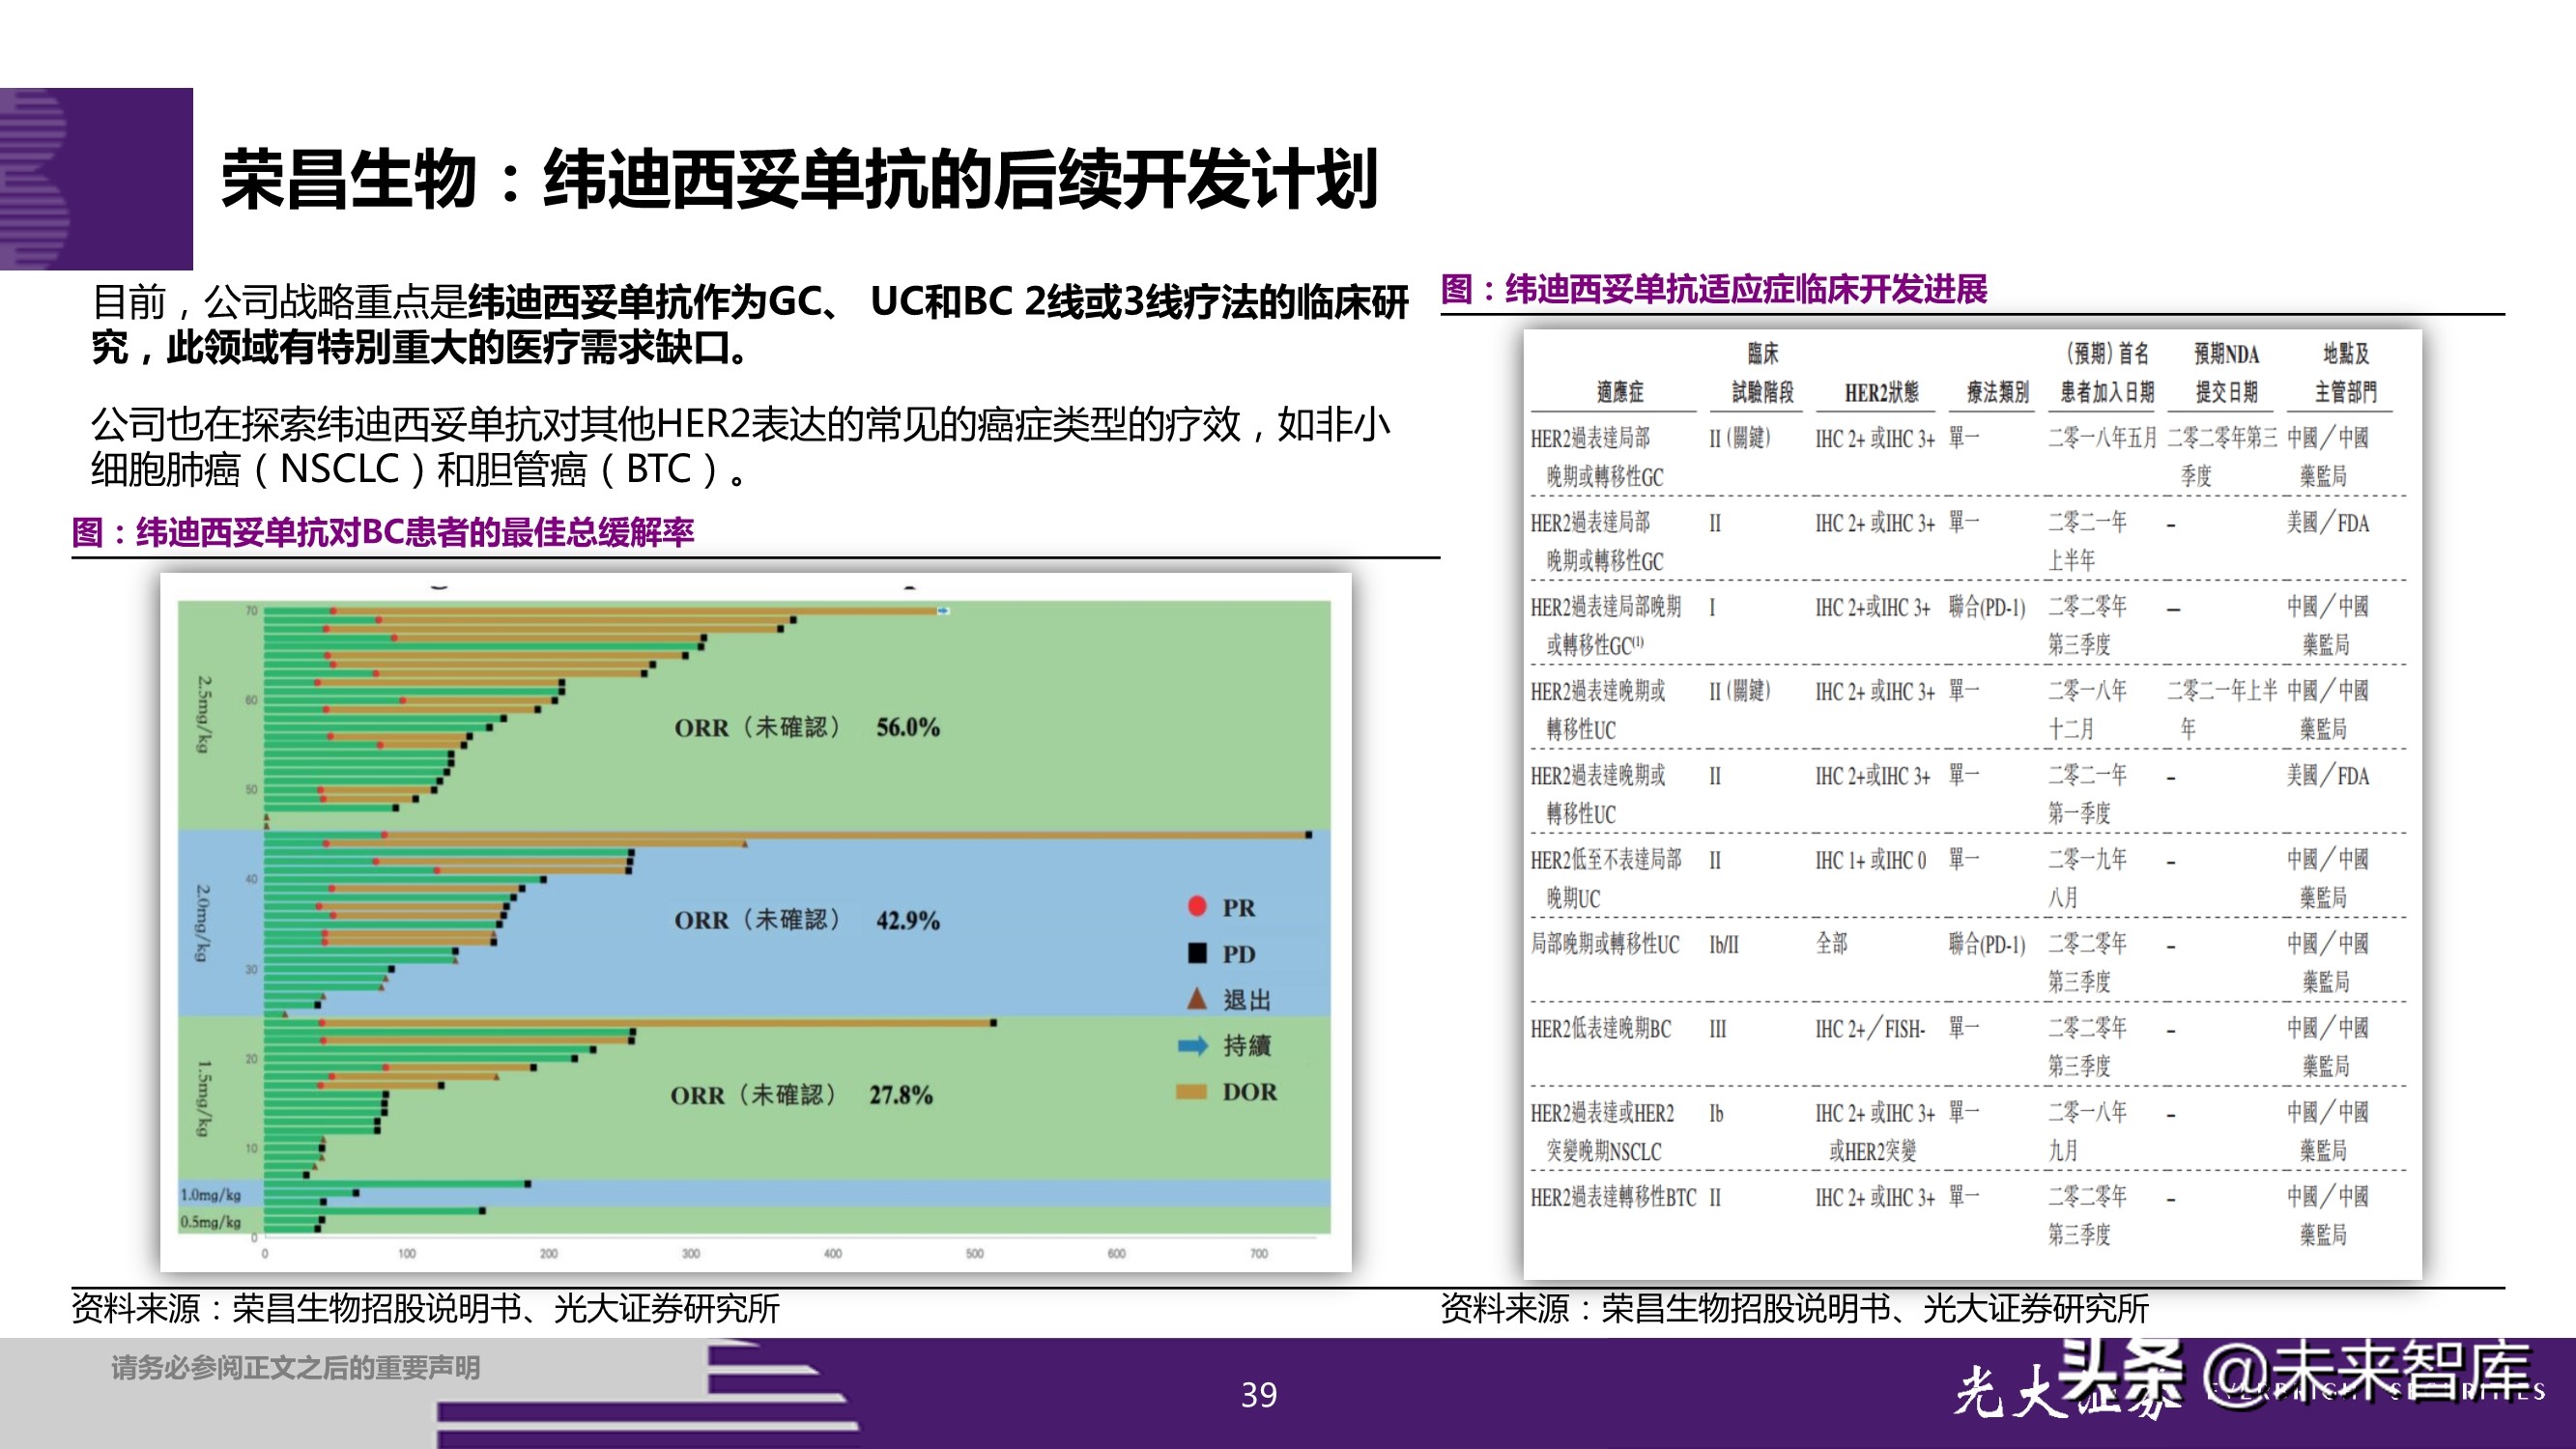Click the left 资料来源 source citation
This screenshot has width=2576, height=1449.
430,1310
